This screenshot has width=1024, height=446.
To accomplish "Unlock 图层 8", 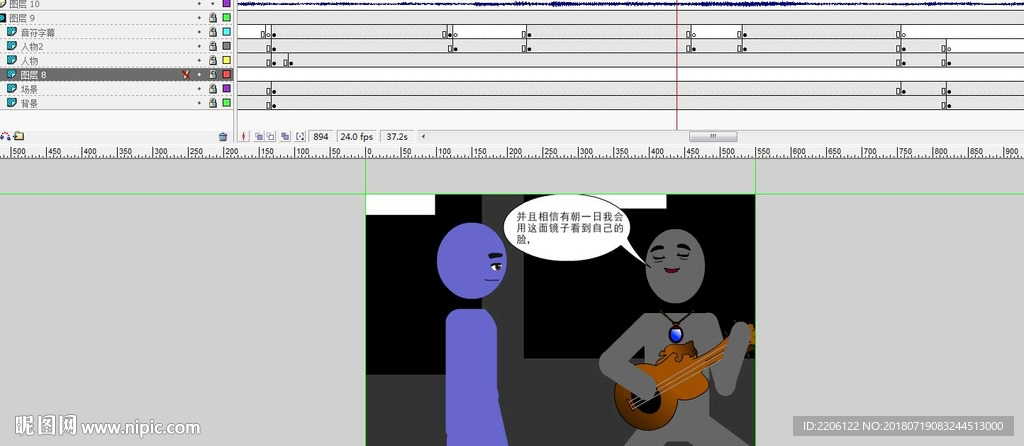I will point(213,74).
